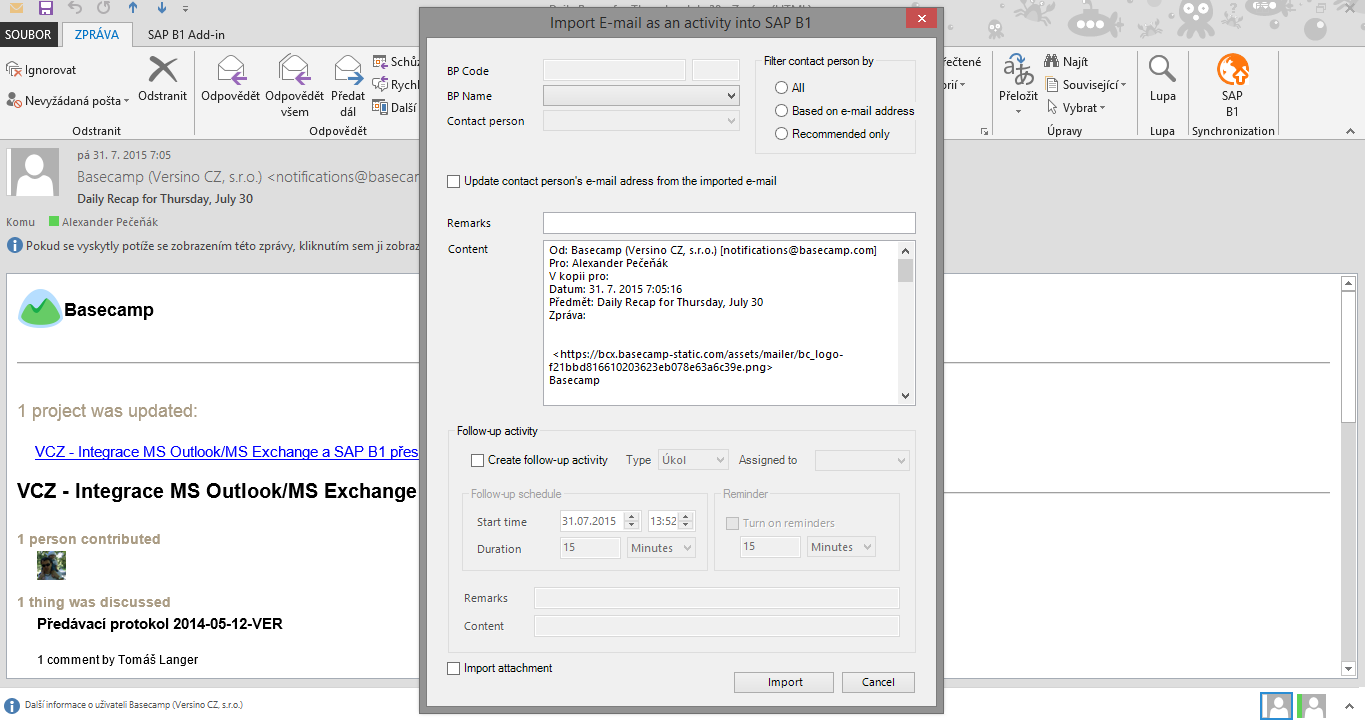Select 'Based on e-mail address' radio option
The width and height of the screenshot is (1365, 725).
(782, 111)
